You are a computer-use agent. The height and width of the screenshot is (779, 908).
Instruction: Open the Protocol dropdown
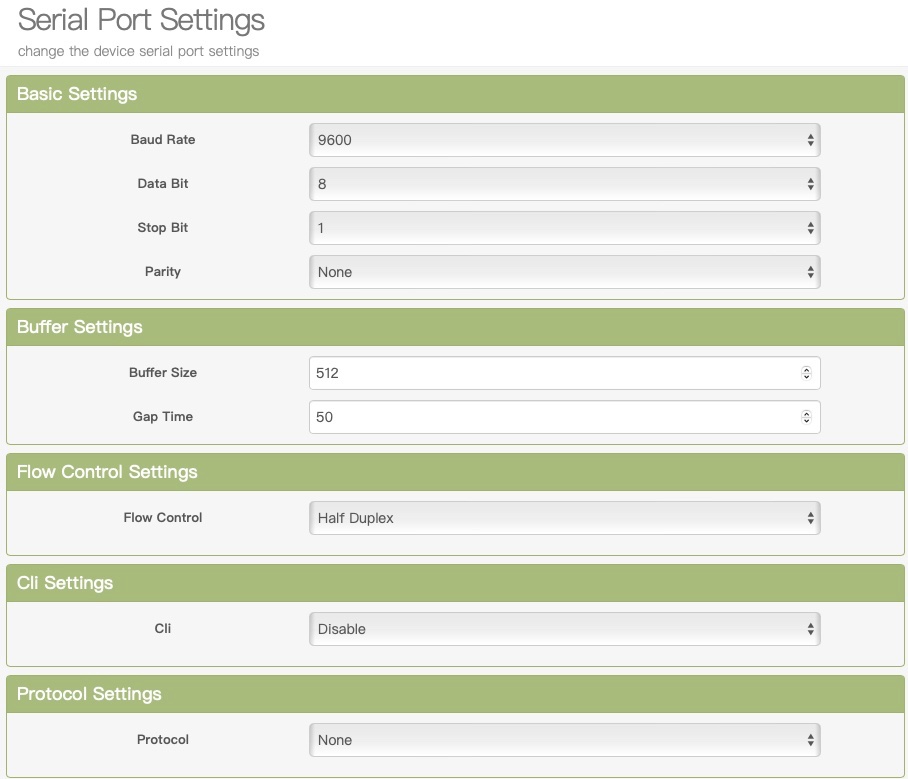pos(564,740)
